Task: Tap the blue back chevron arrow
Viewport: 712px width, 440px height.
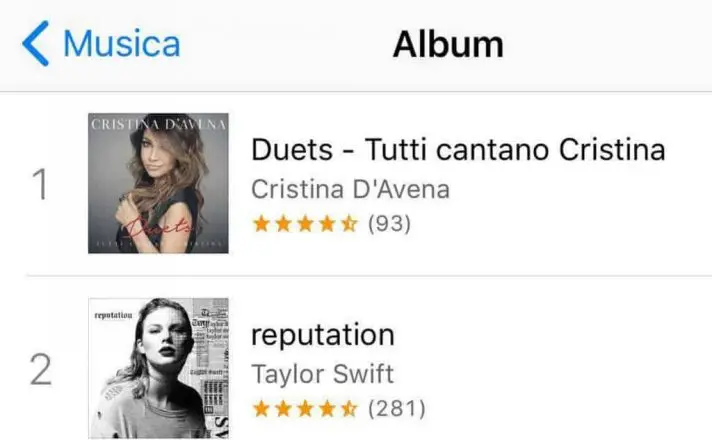Action: point(35,45)
